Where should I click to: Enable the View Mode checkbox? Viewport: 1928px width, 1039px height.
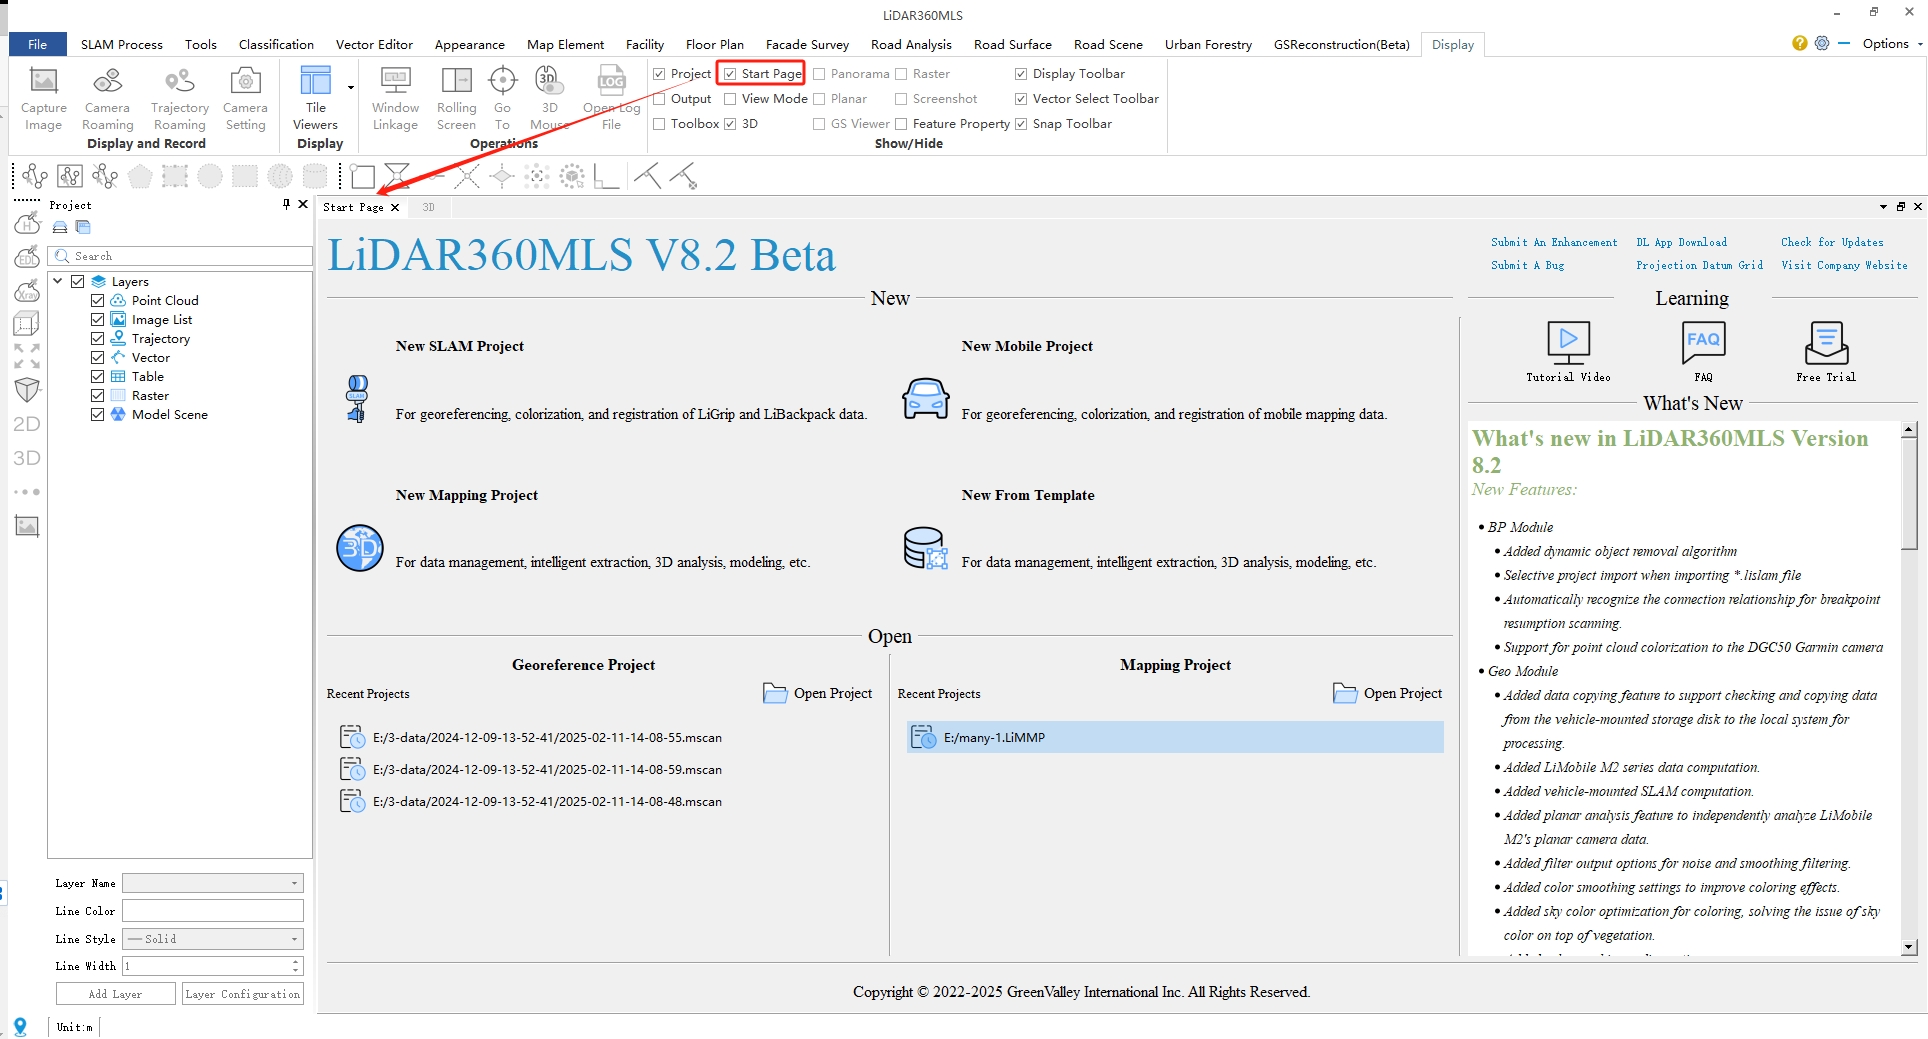[730, 99]
